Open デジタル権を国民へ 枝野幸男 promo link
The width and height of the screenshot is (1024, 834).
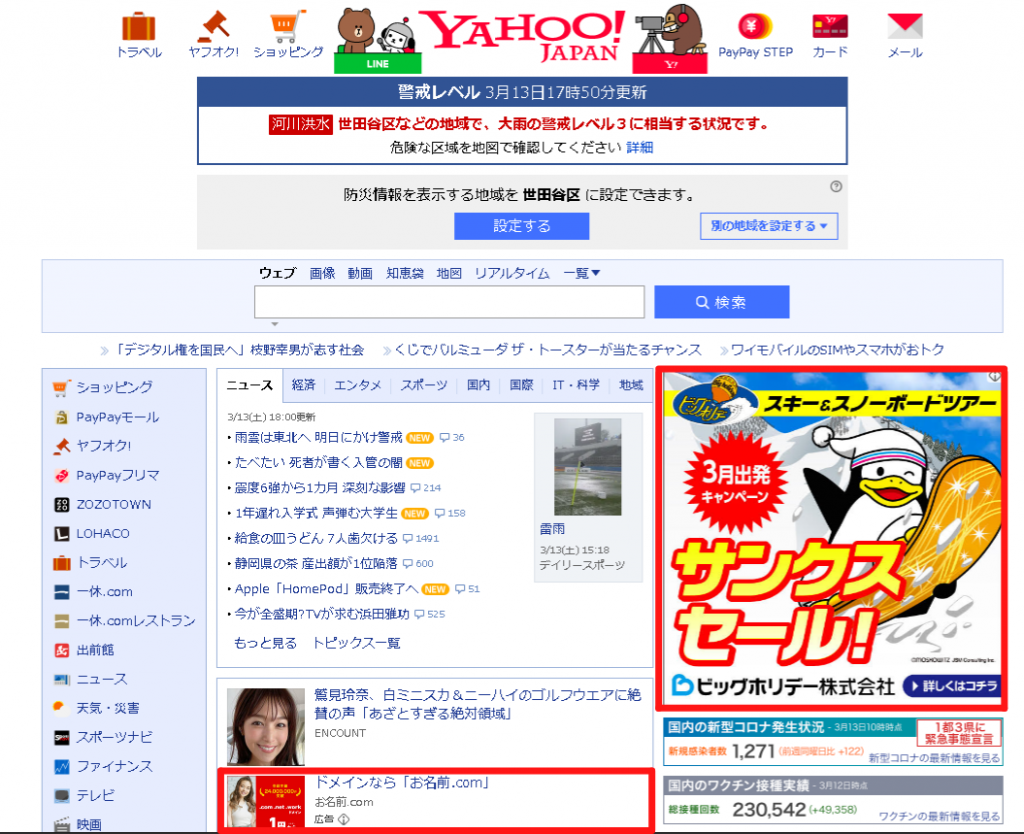pos(239,350)
